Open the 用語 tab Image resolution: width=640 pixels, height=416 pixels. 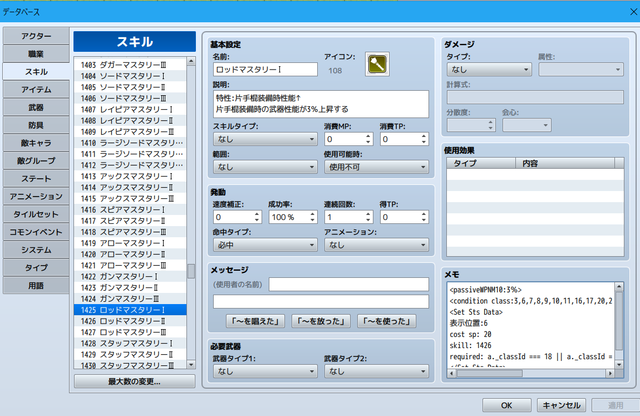point(36,286)
